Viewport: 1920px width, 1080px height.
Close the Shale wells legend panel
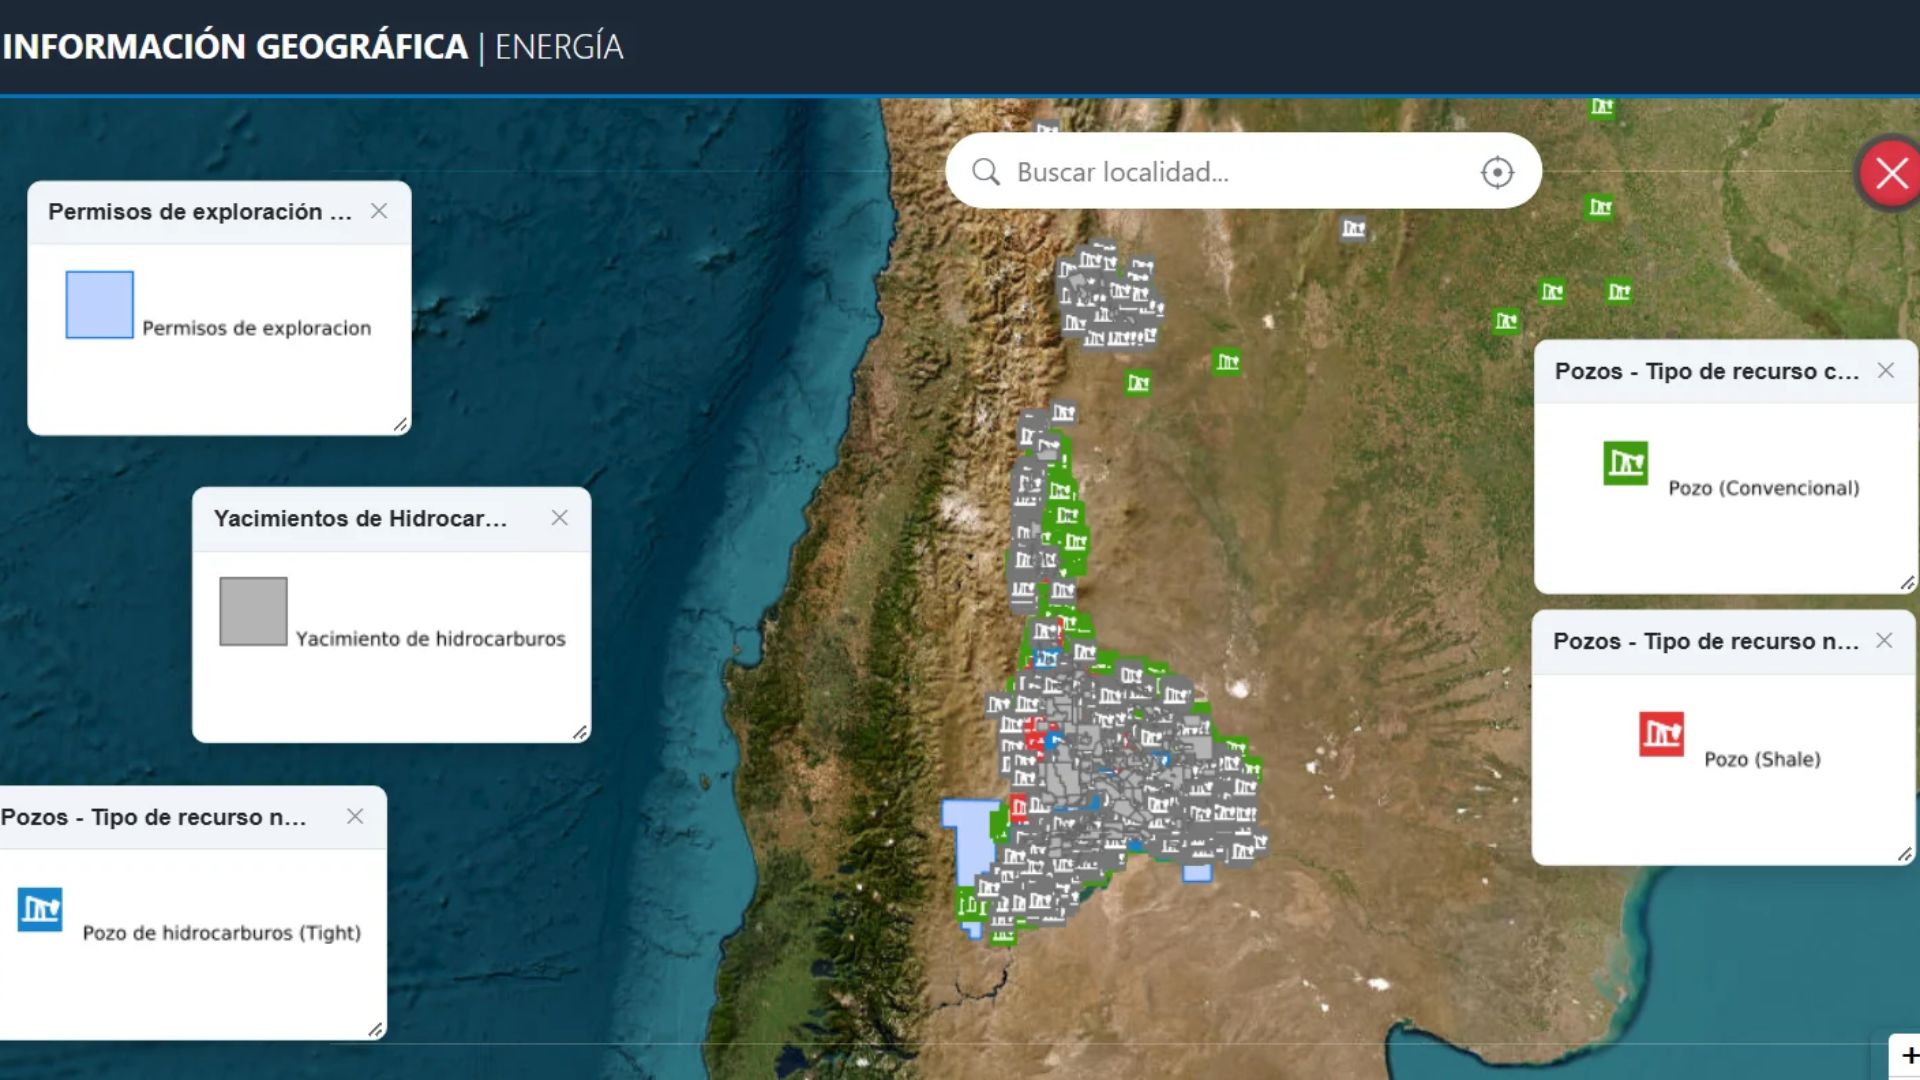tap(1884, 640)
